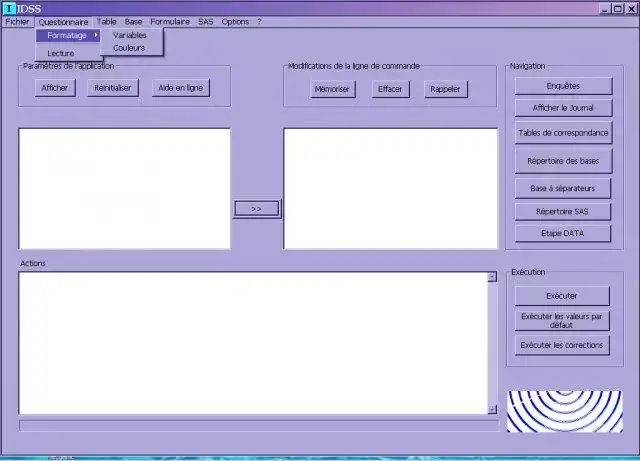Viewport: 640px width, 461px height.
Task: Open Tables de correspondance
Action: tap(563, 133)
